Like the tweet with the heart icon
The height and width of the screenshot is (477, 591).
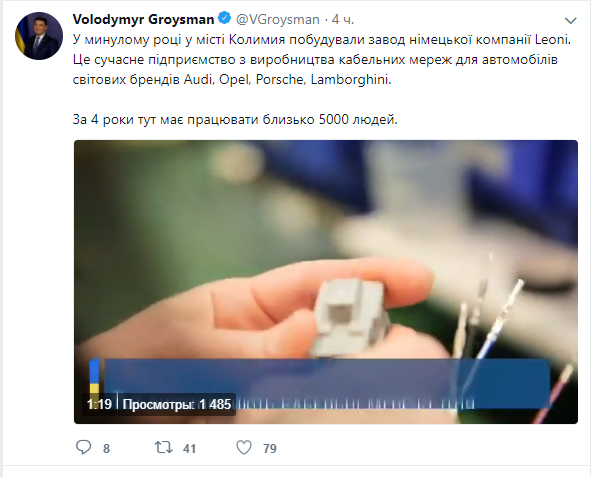(244, 448)
